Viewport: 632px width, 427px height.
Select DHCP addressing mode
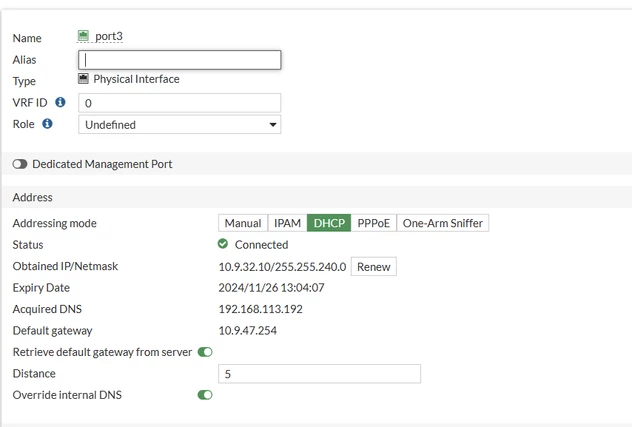[x=329, y=223]
